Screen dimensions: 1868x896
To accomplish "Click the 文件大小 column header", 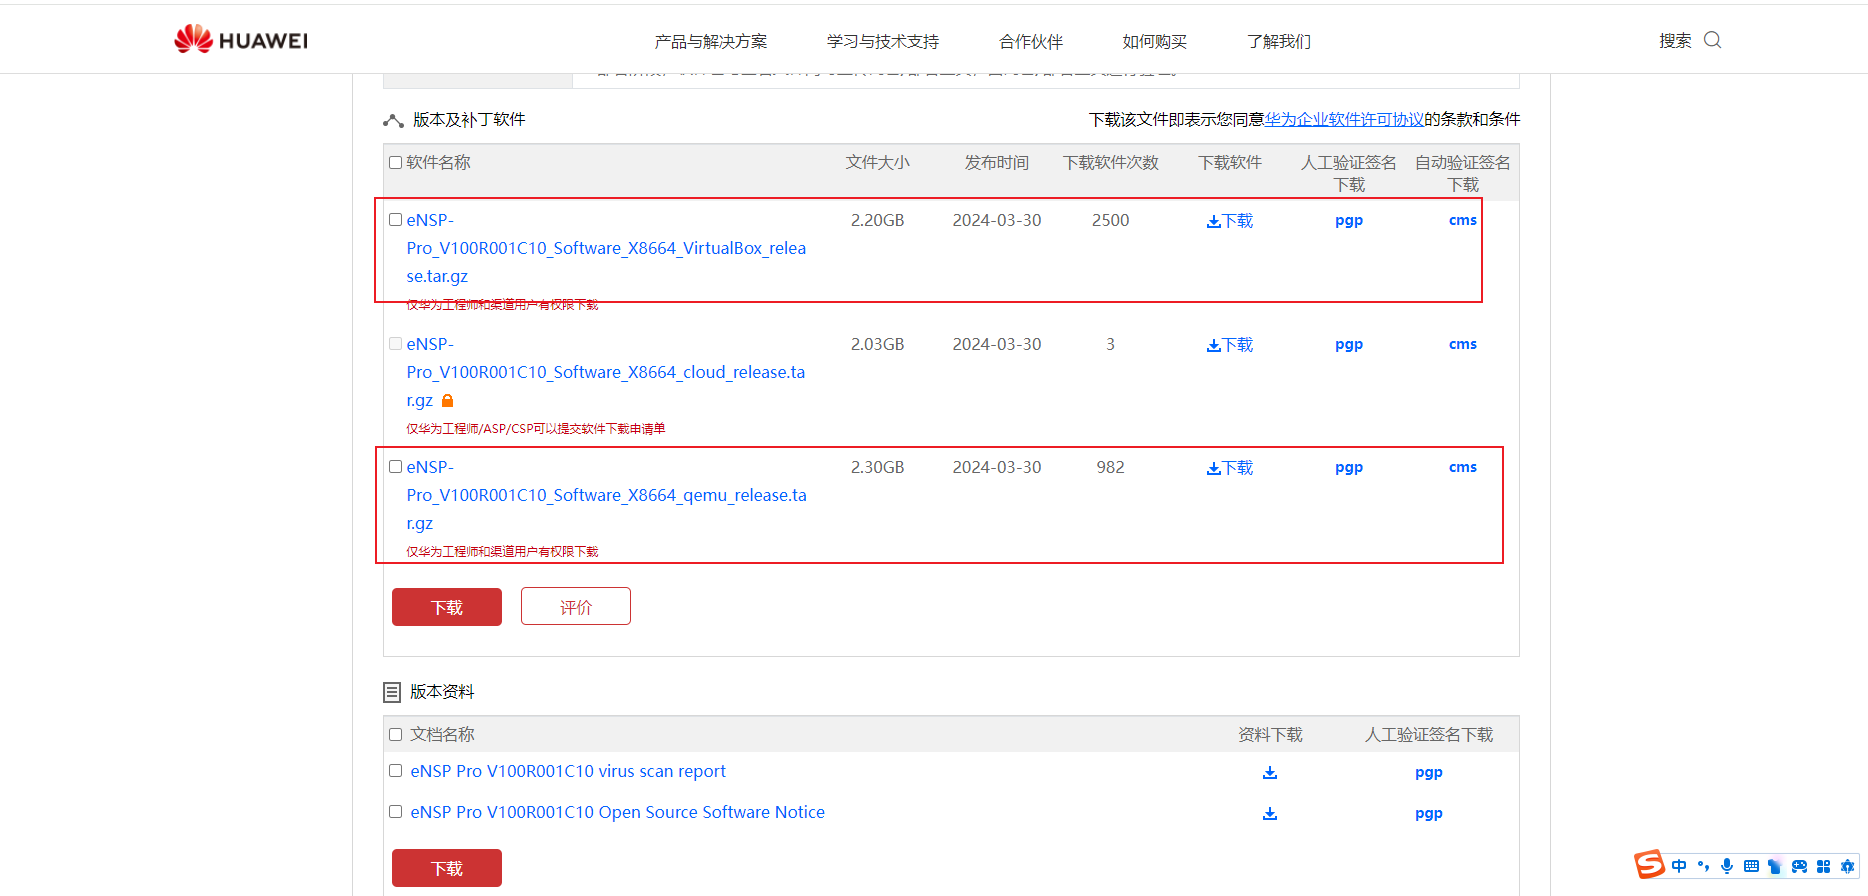I will (878, 162).
